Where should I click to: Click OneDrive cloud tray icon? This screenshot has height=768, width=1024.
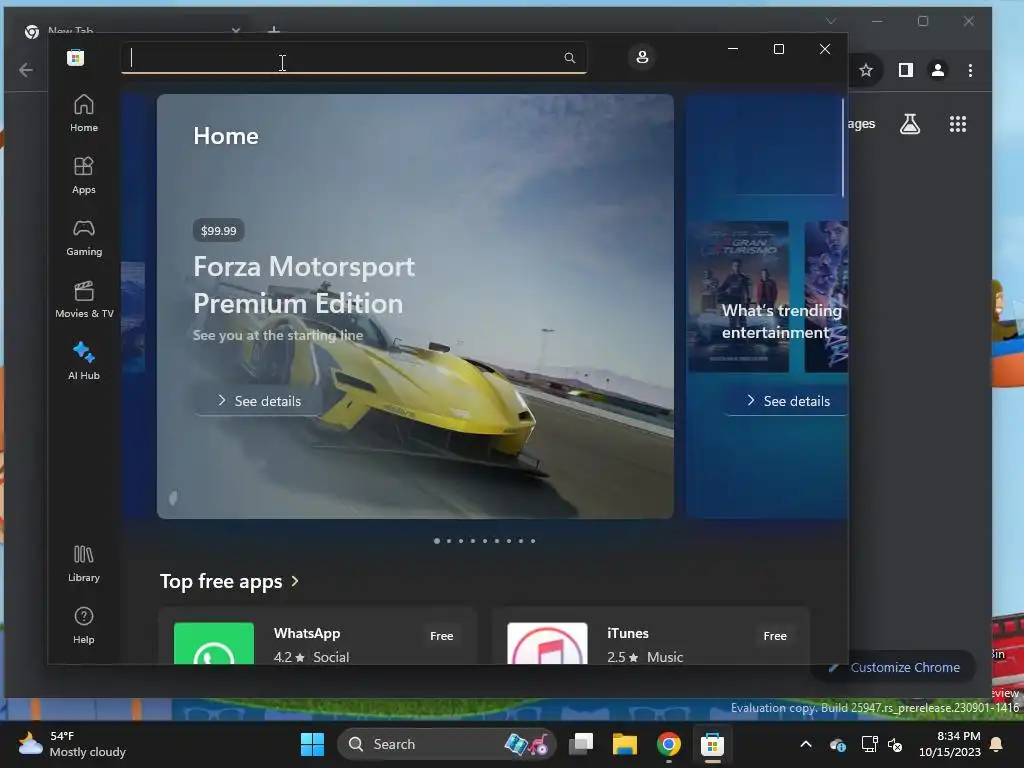pyautogui.click(x=838, y=744)
